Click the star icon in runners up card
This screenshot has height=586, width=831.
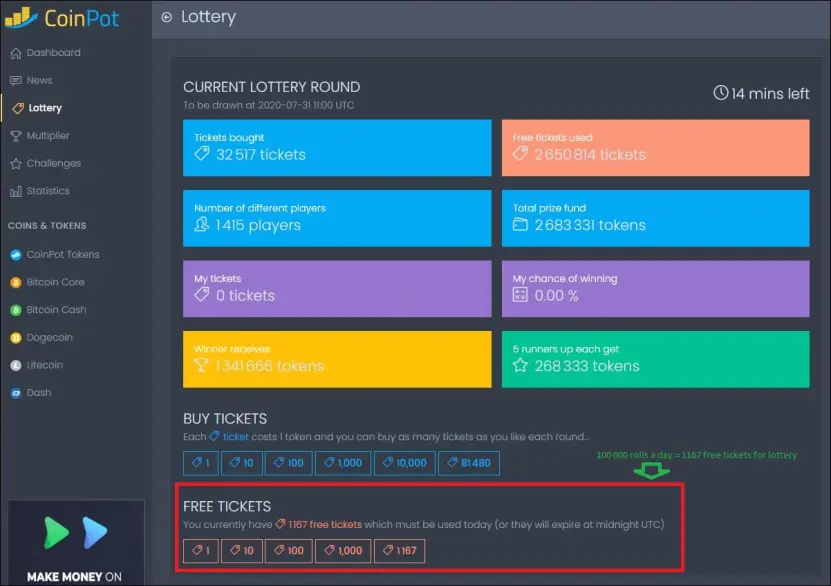(520, 365)
